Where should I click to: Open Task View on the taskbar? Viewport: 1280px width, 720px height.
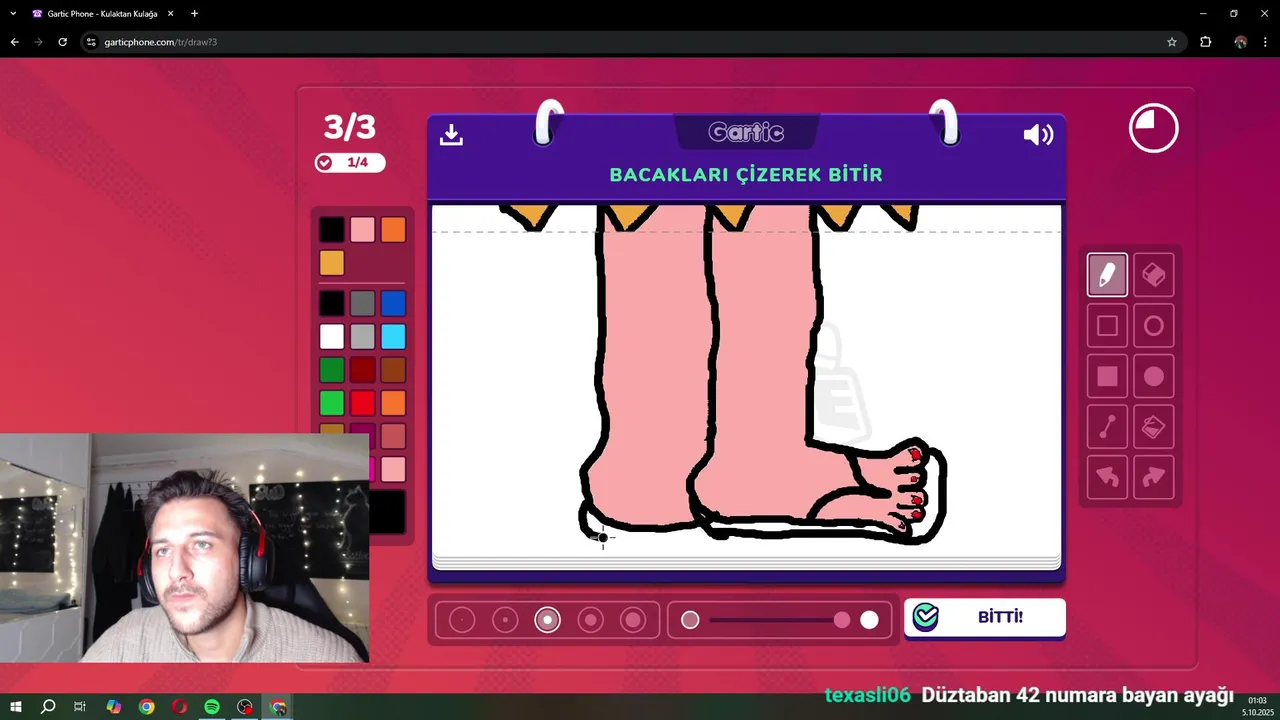(x=80, y=707)
